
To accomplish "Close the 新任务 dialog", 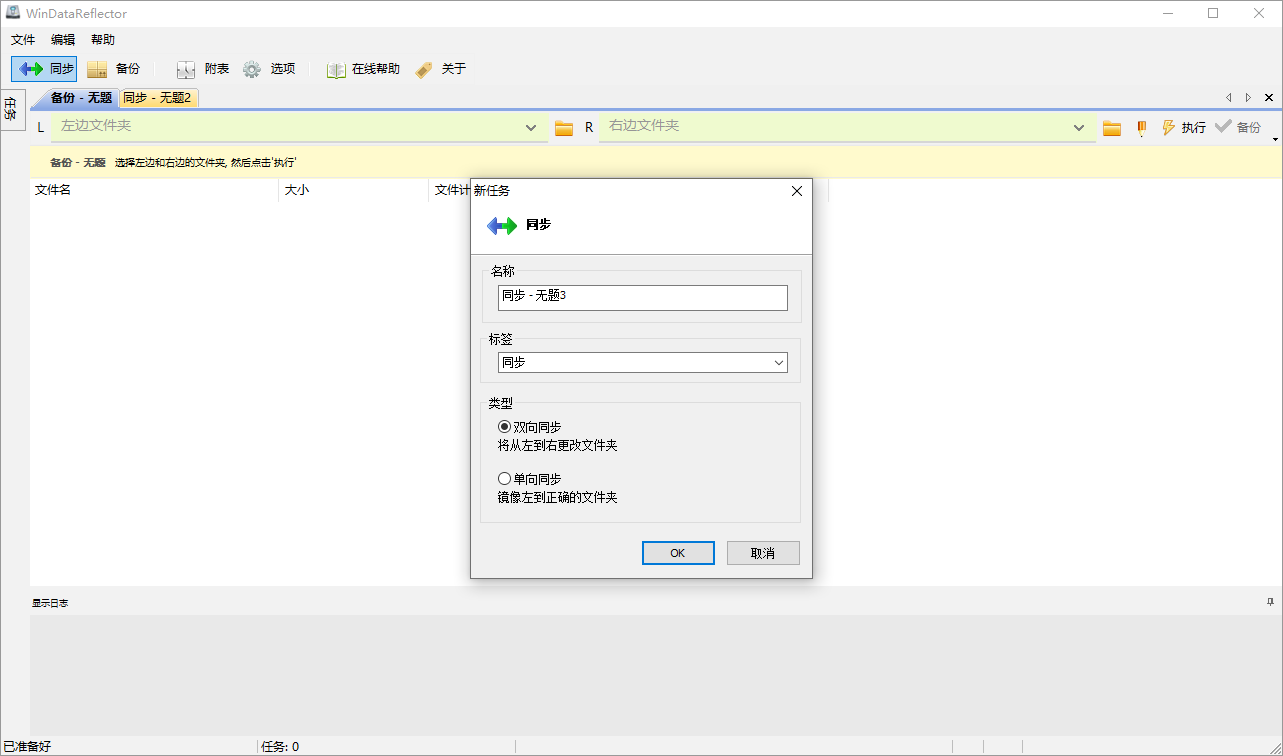I will [x=797, y=191].
